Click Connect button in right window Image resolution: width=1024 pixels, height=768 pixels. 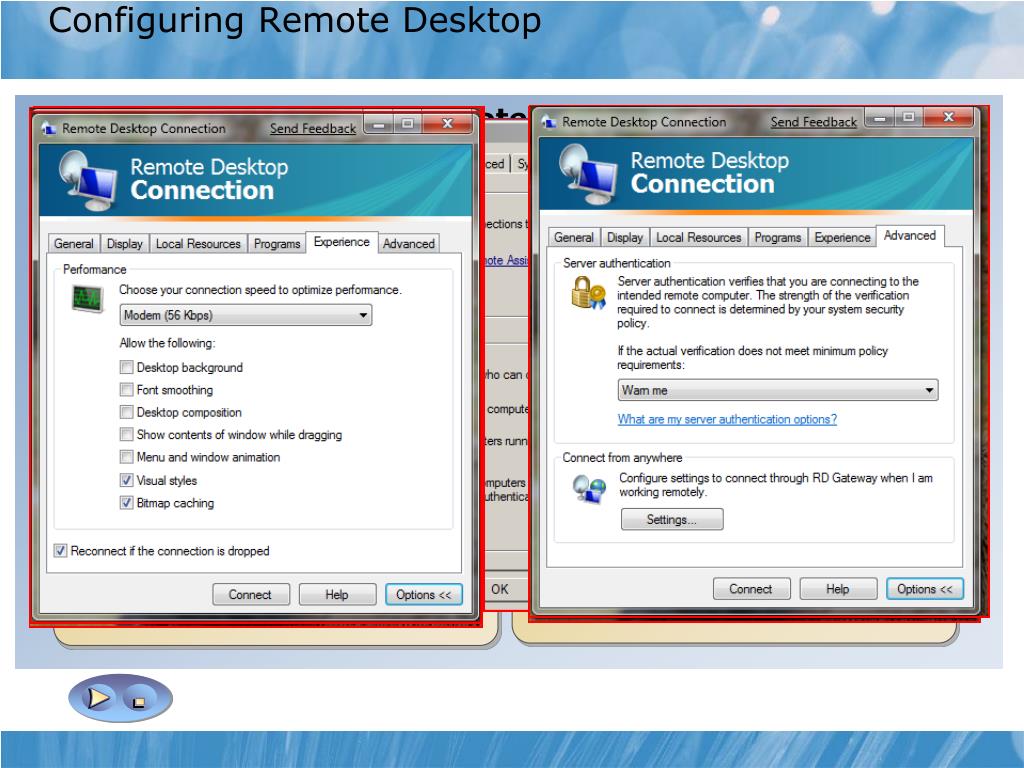(x=751, y=588)
